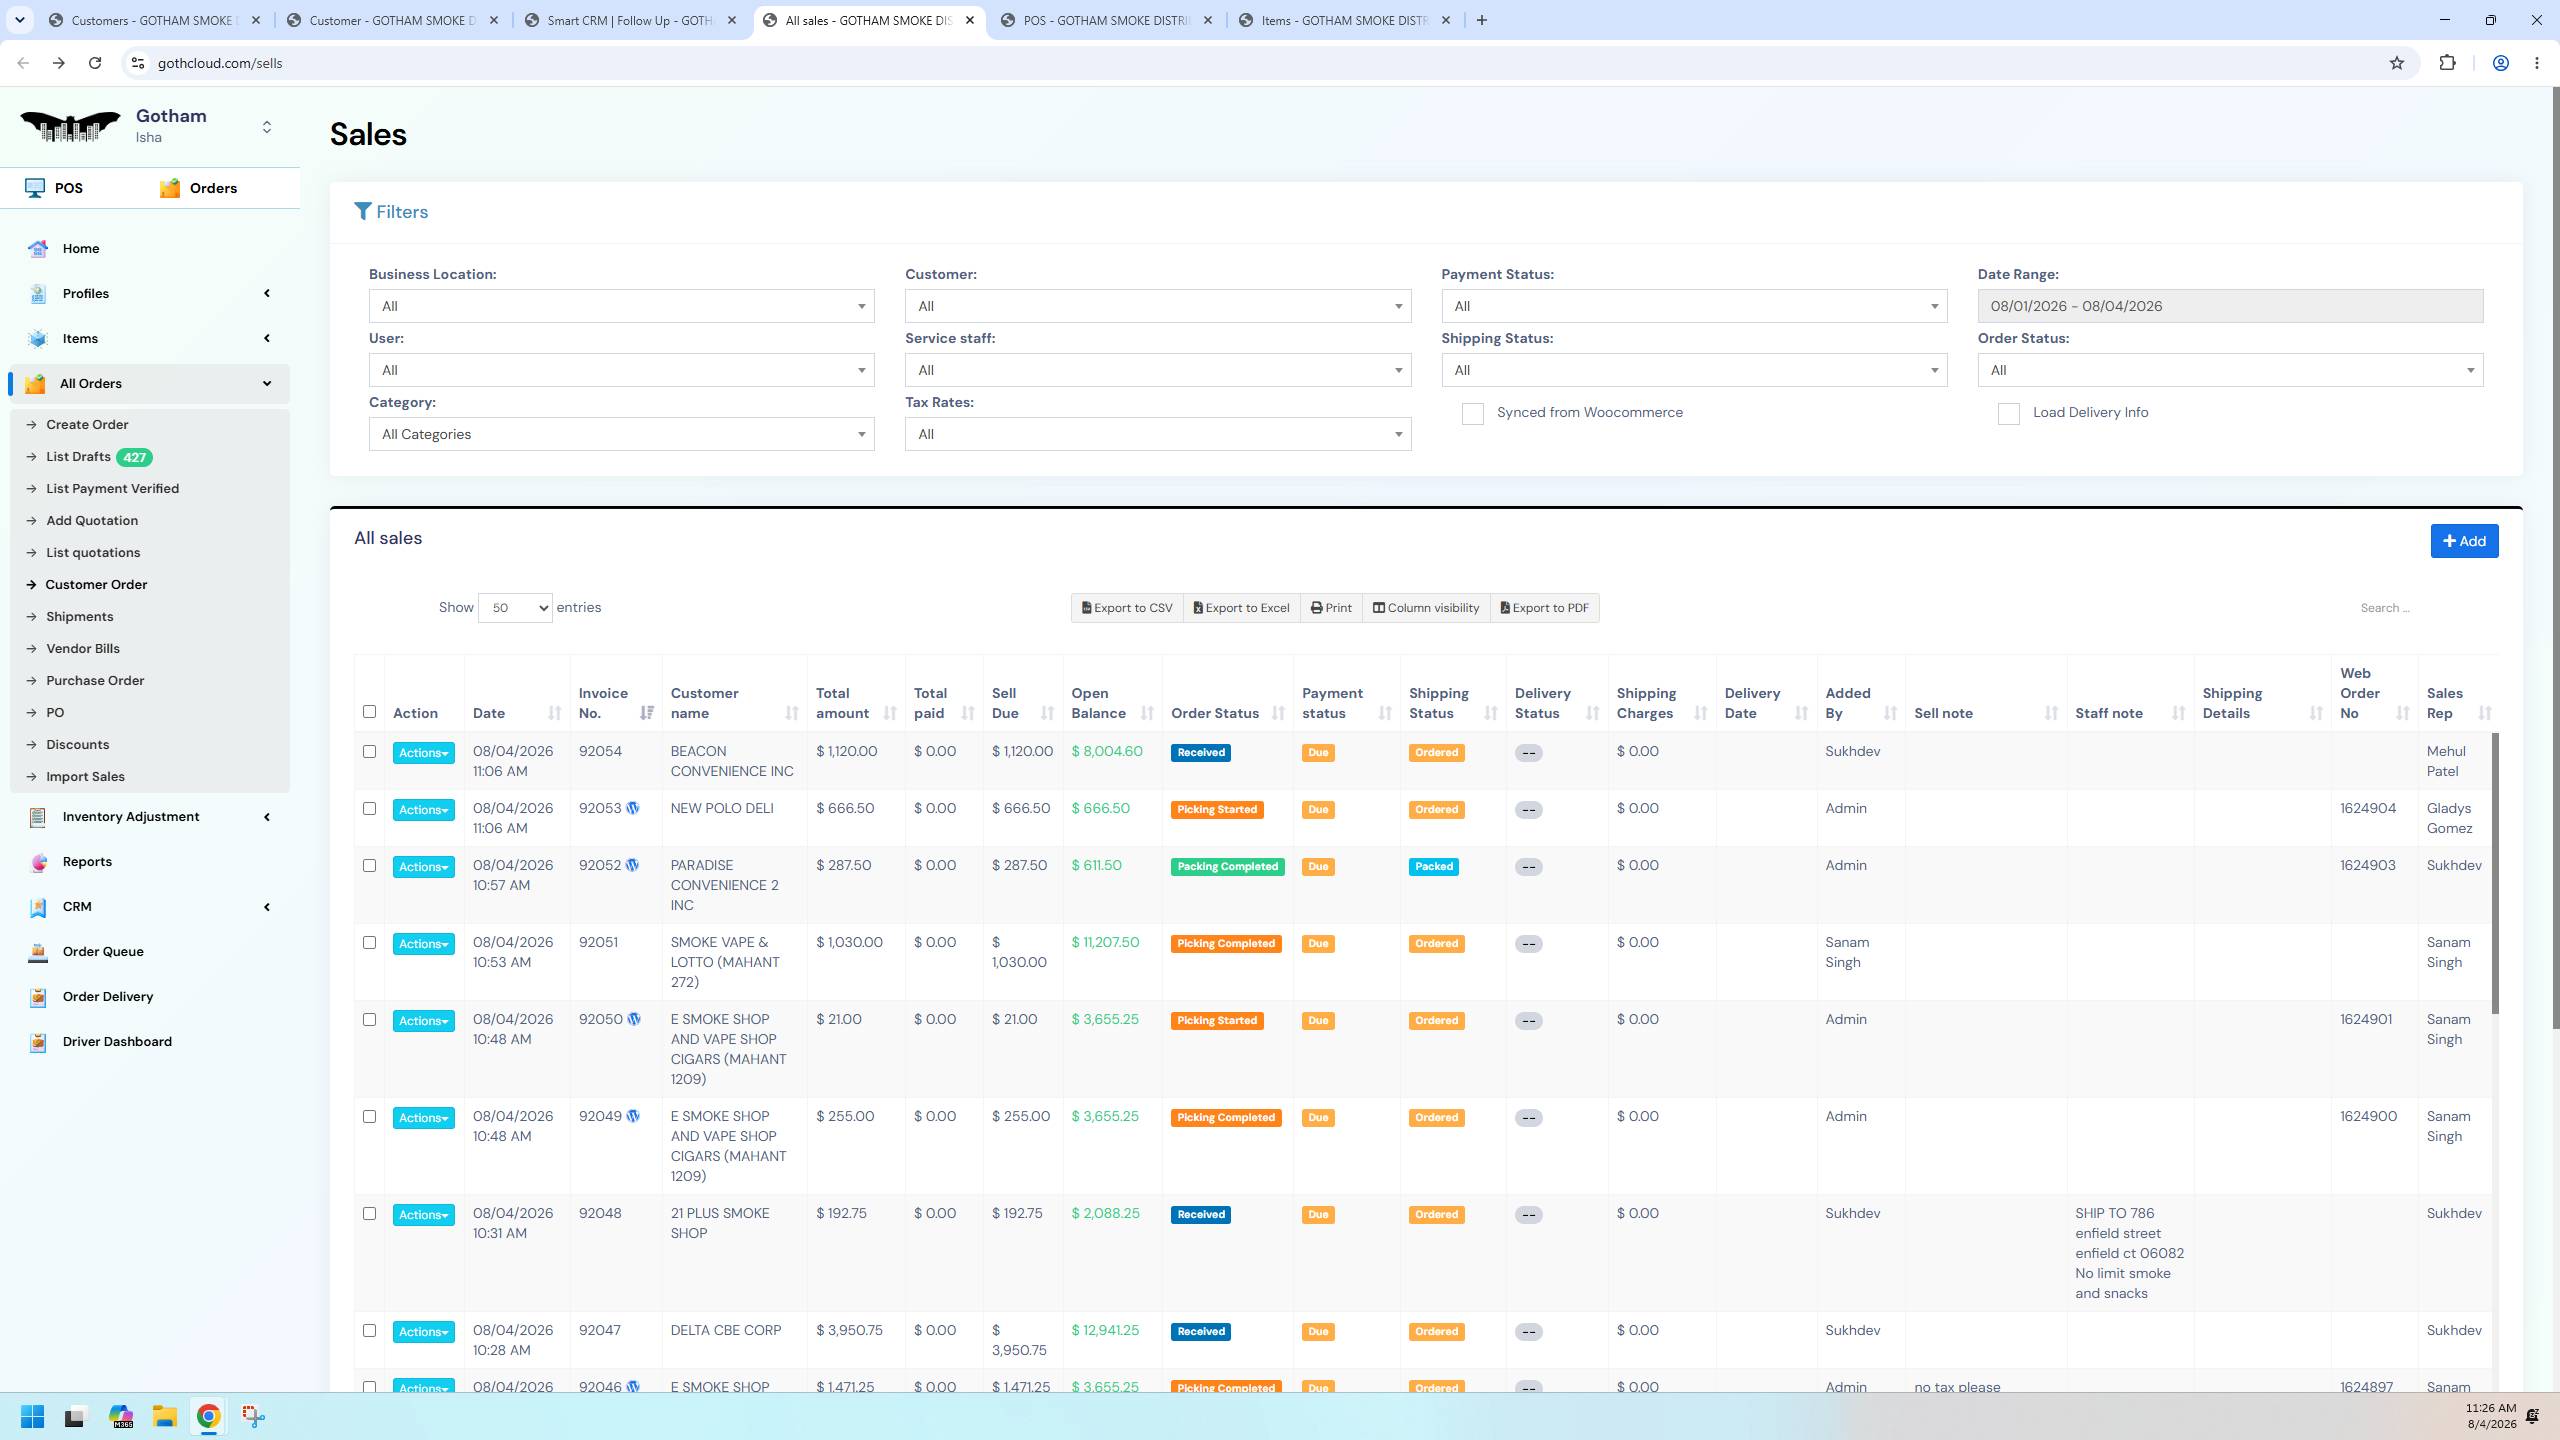Click the Filters funnel icon
The image size is (2560, 1440).
point(363,211)
